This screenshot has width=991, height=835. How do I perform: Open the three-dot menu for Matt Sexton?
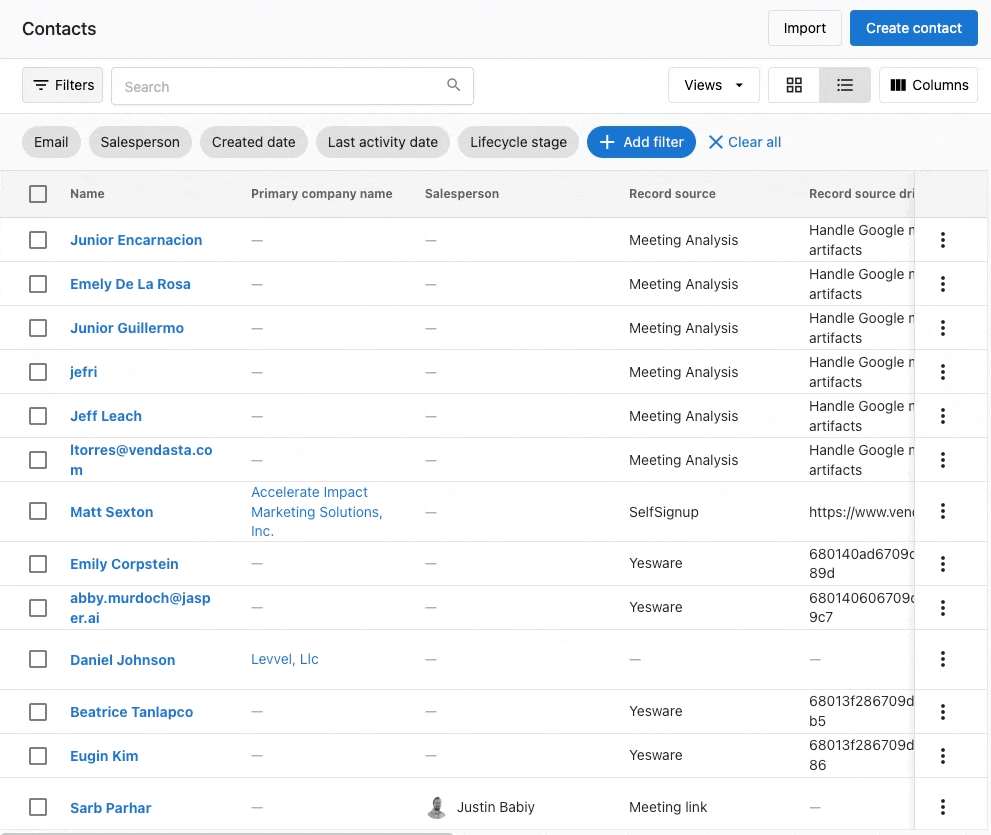click(x=942, y=511)
